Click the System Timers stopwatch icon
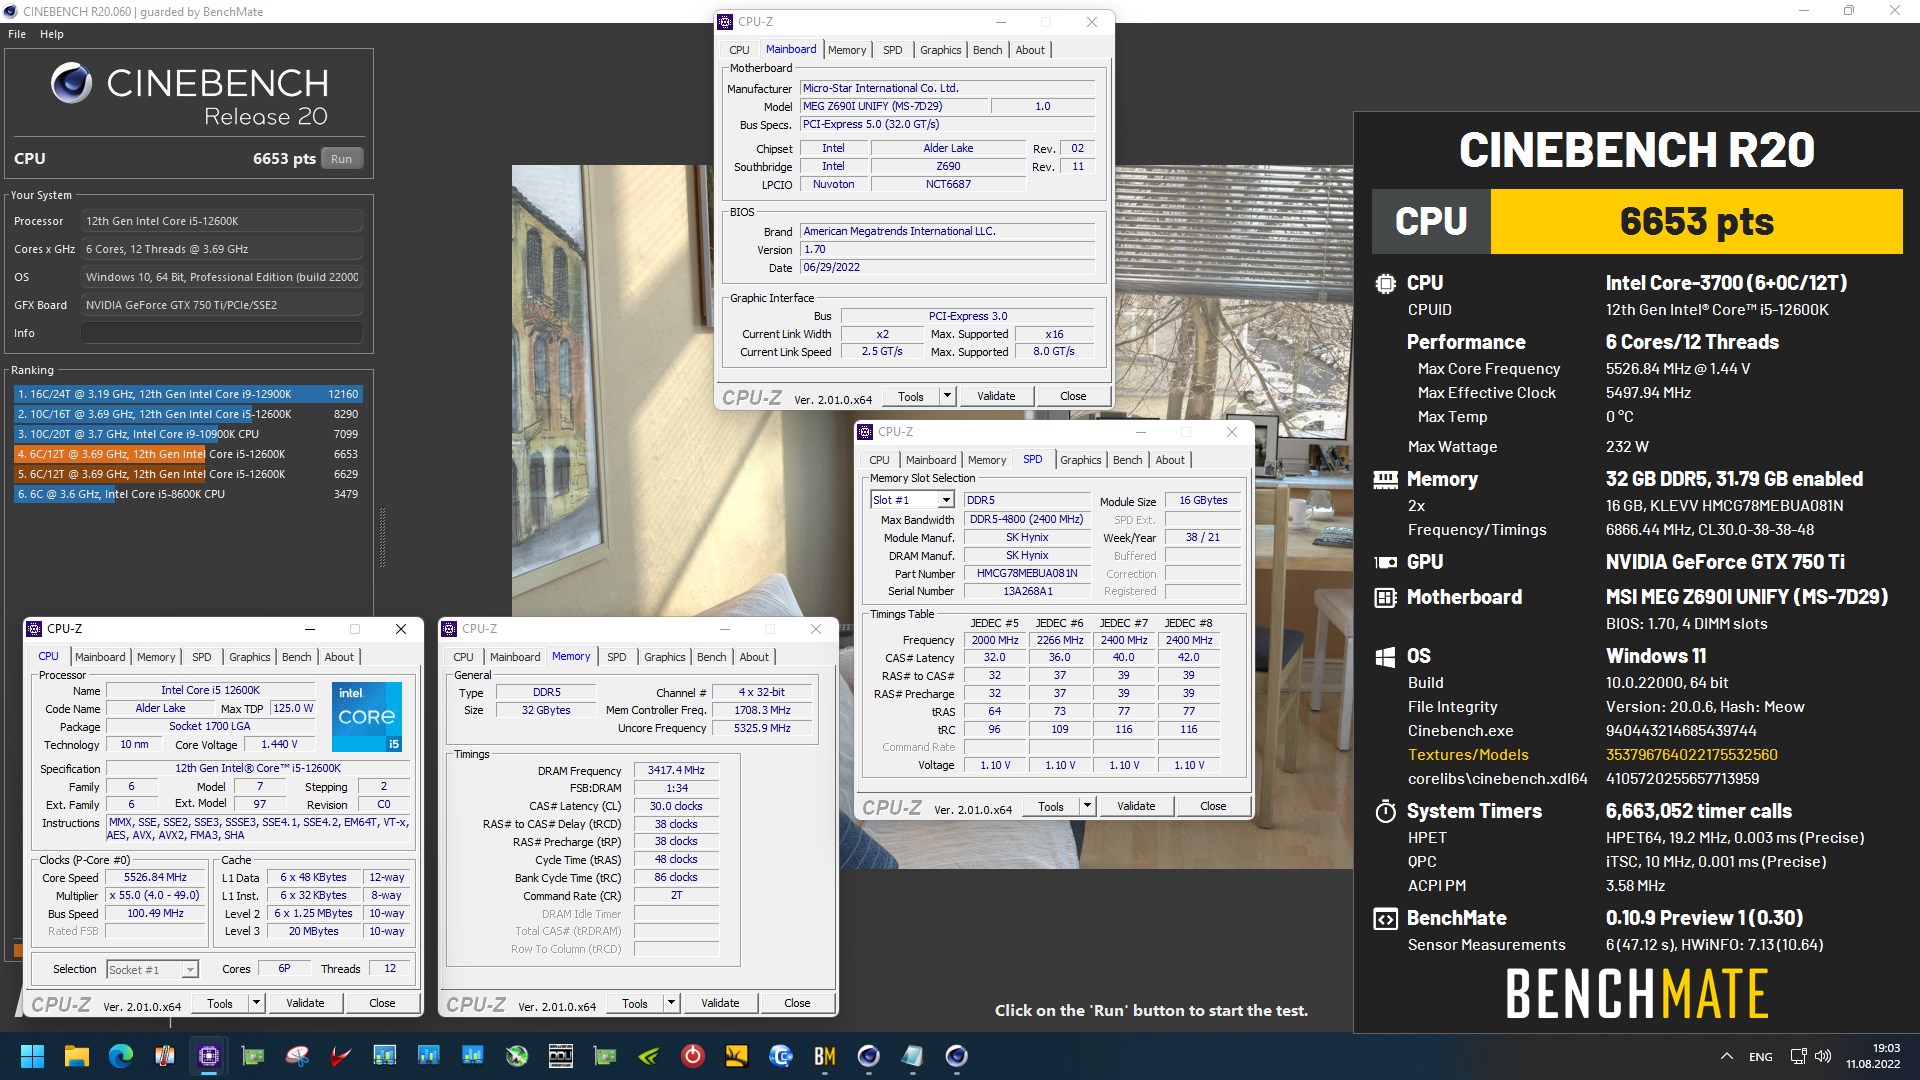1920x1080 pixels. (x=1385, y=811)
